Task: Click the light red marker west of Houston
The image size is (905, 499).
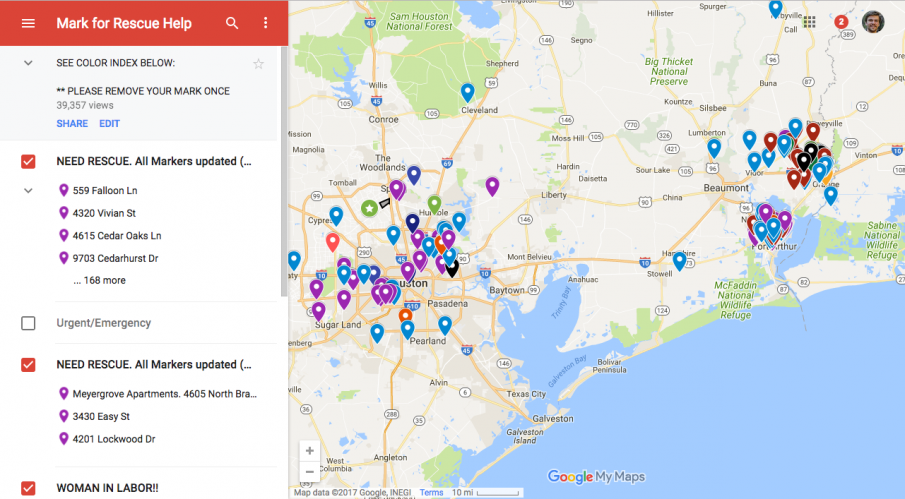Action: (332, 242)
